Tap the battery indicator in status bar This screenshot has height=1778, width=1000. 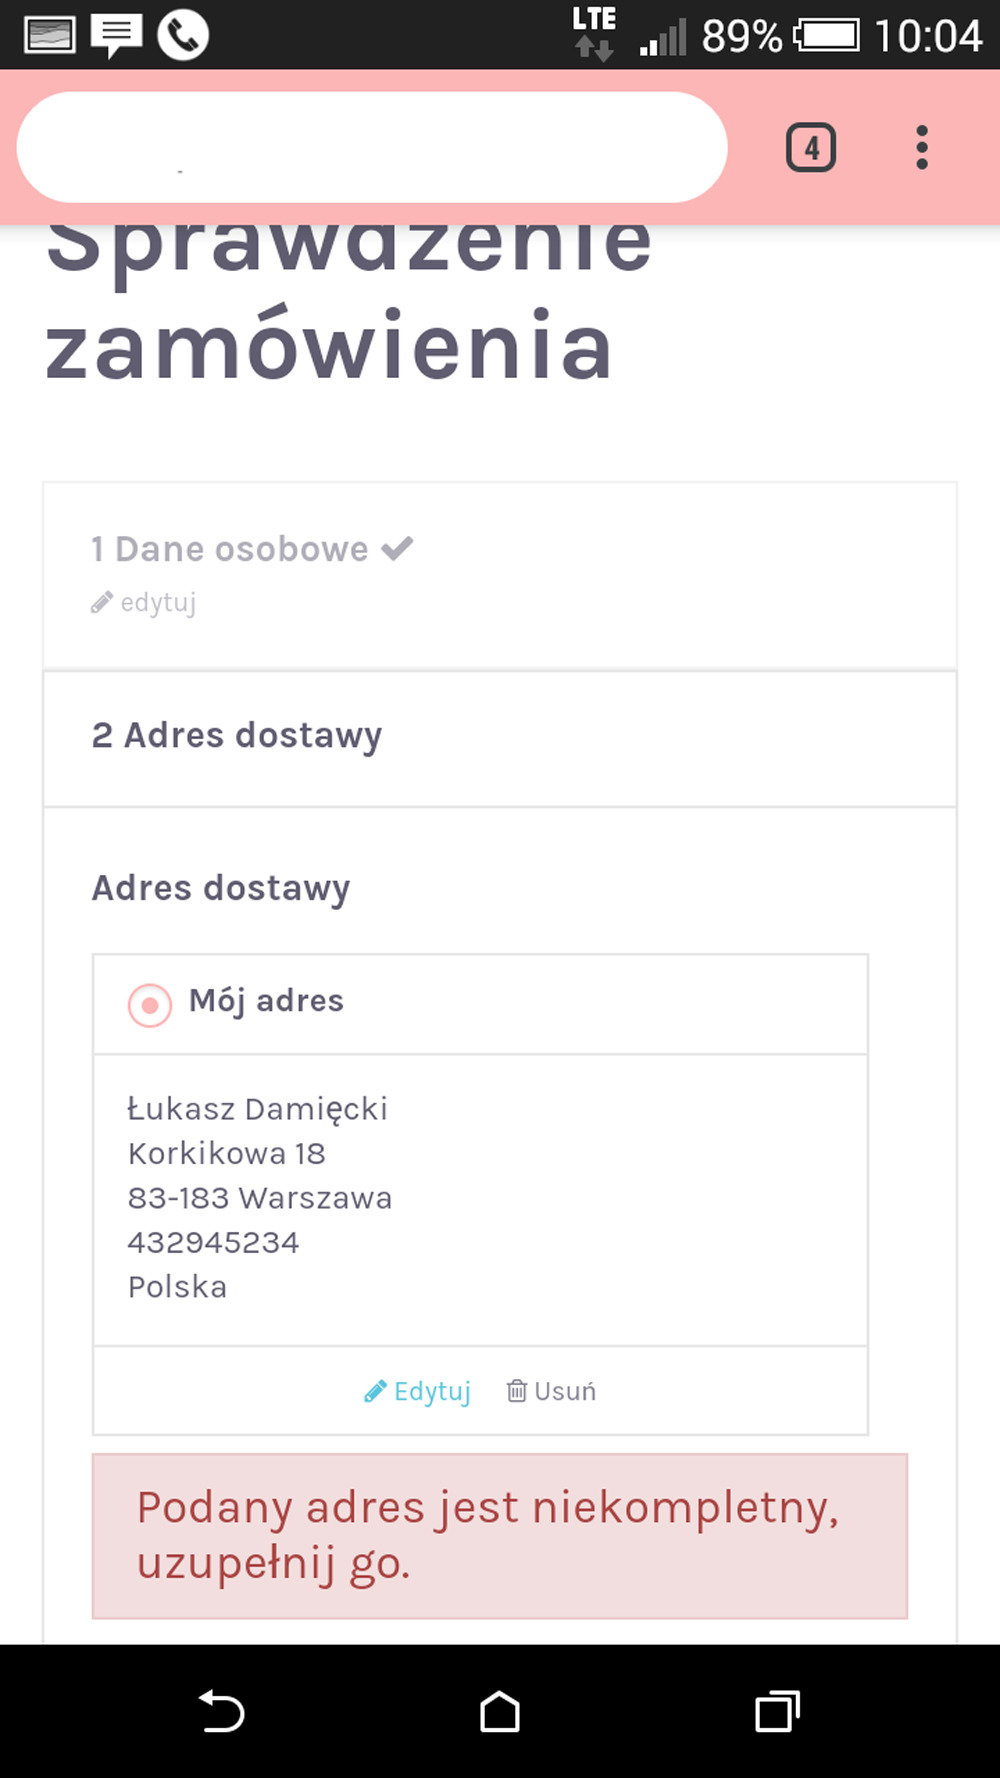827,36
